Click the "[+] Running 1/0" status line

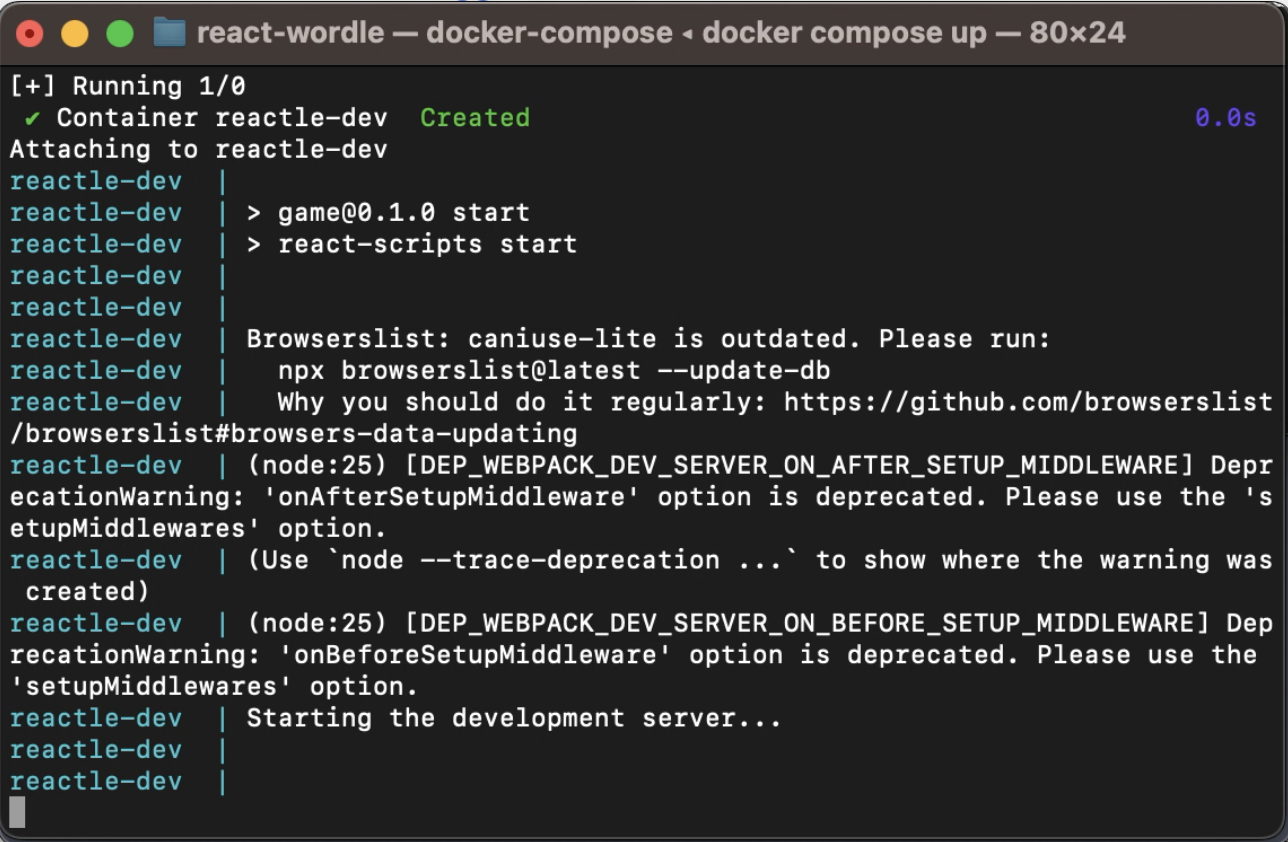coord(127,86)
